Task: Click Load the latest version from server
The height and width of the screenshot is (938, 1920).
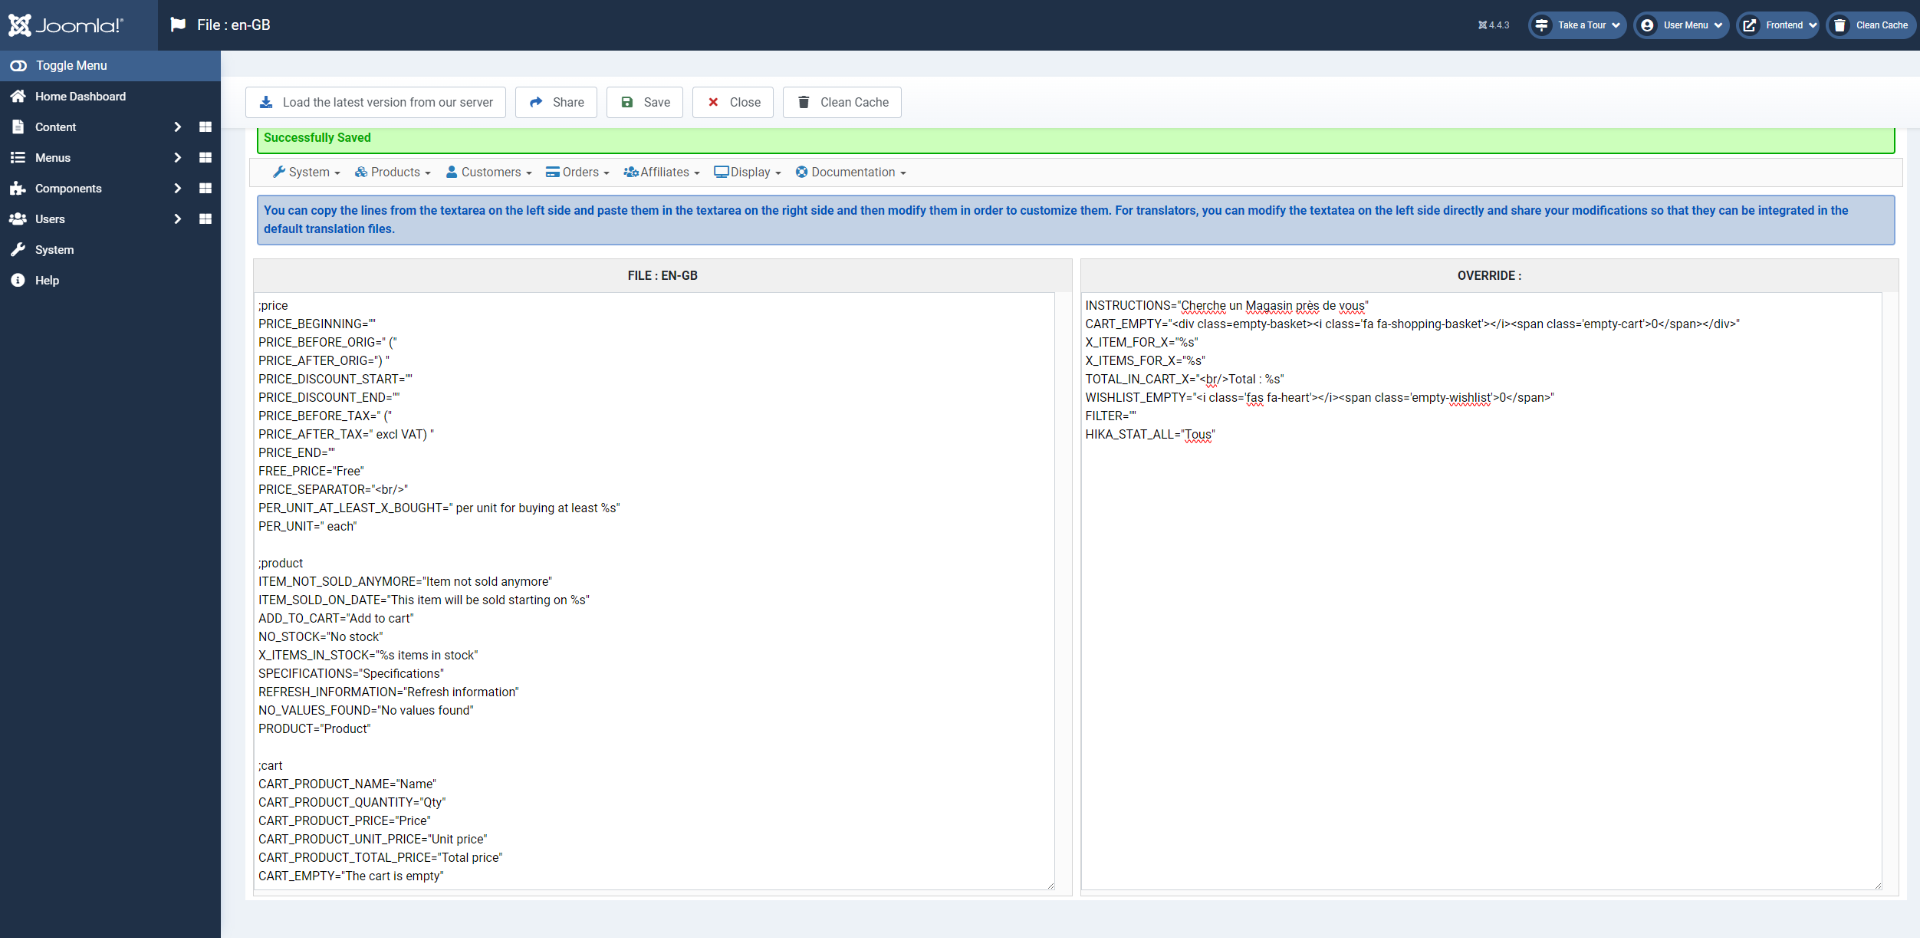Action: click(375, 102)
